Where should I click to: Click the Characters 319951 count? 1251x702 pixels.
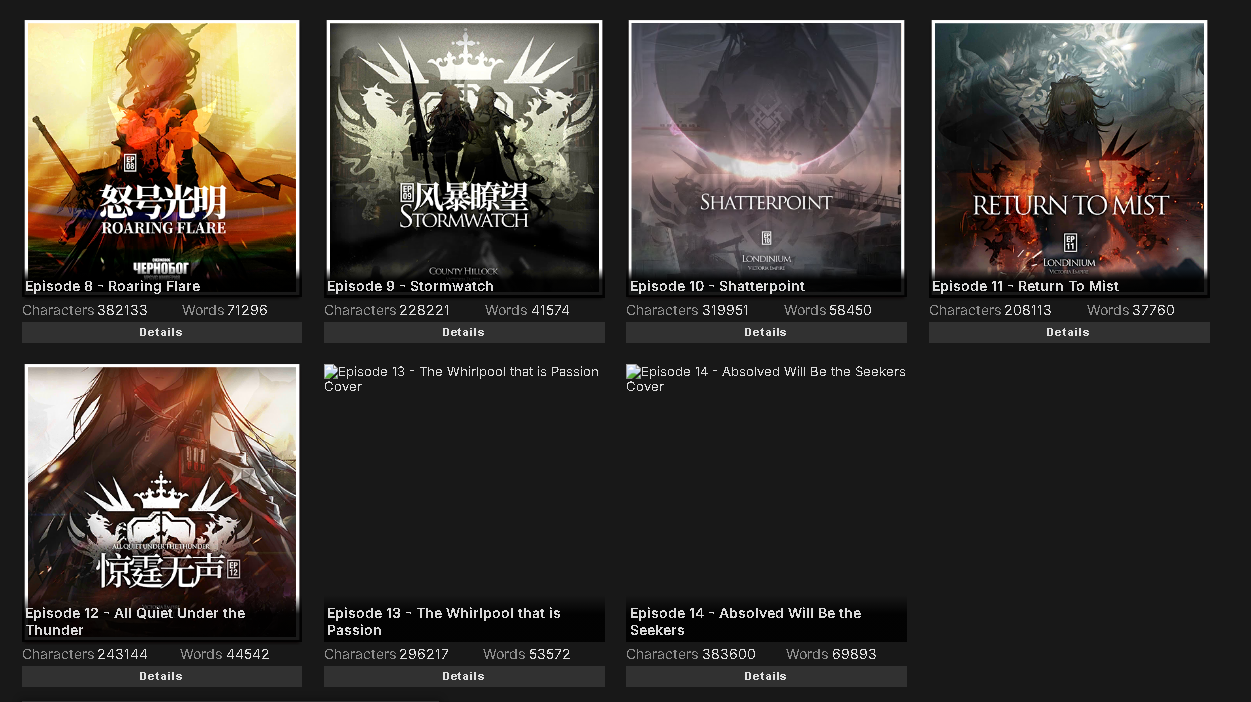pos(687,310)
